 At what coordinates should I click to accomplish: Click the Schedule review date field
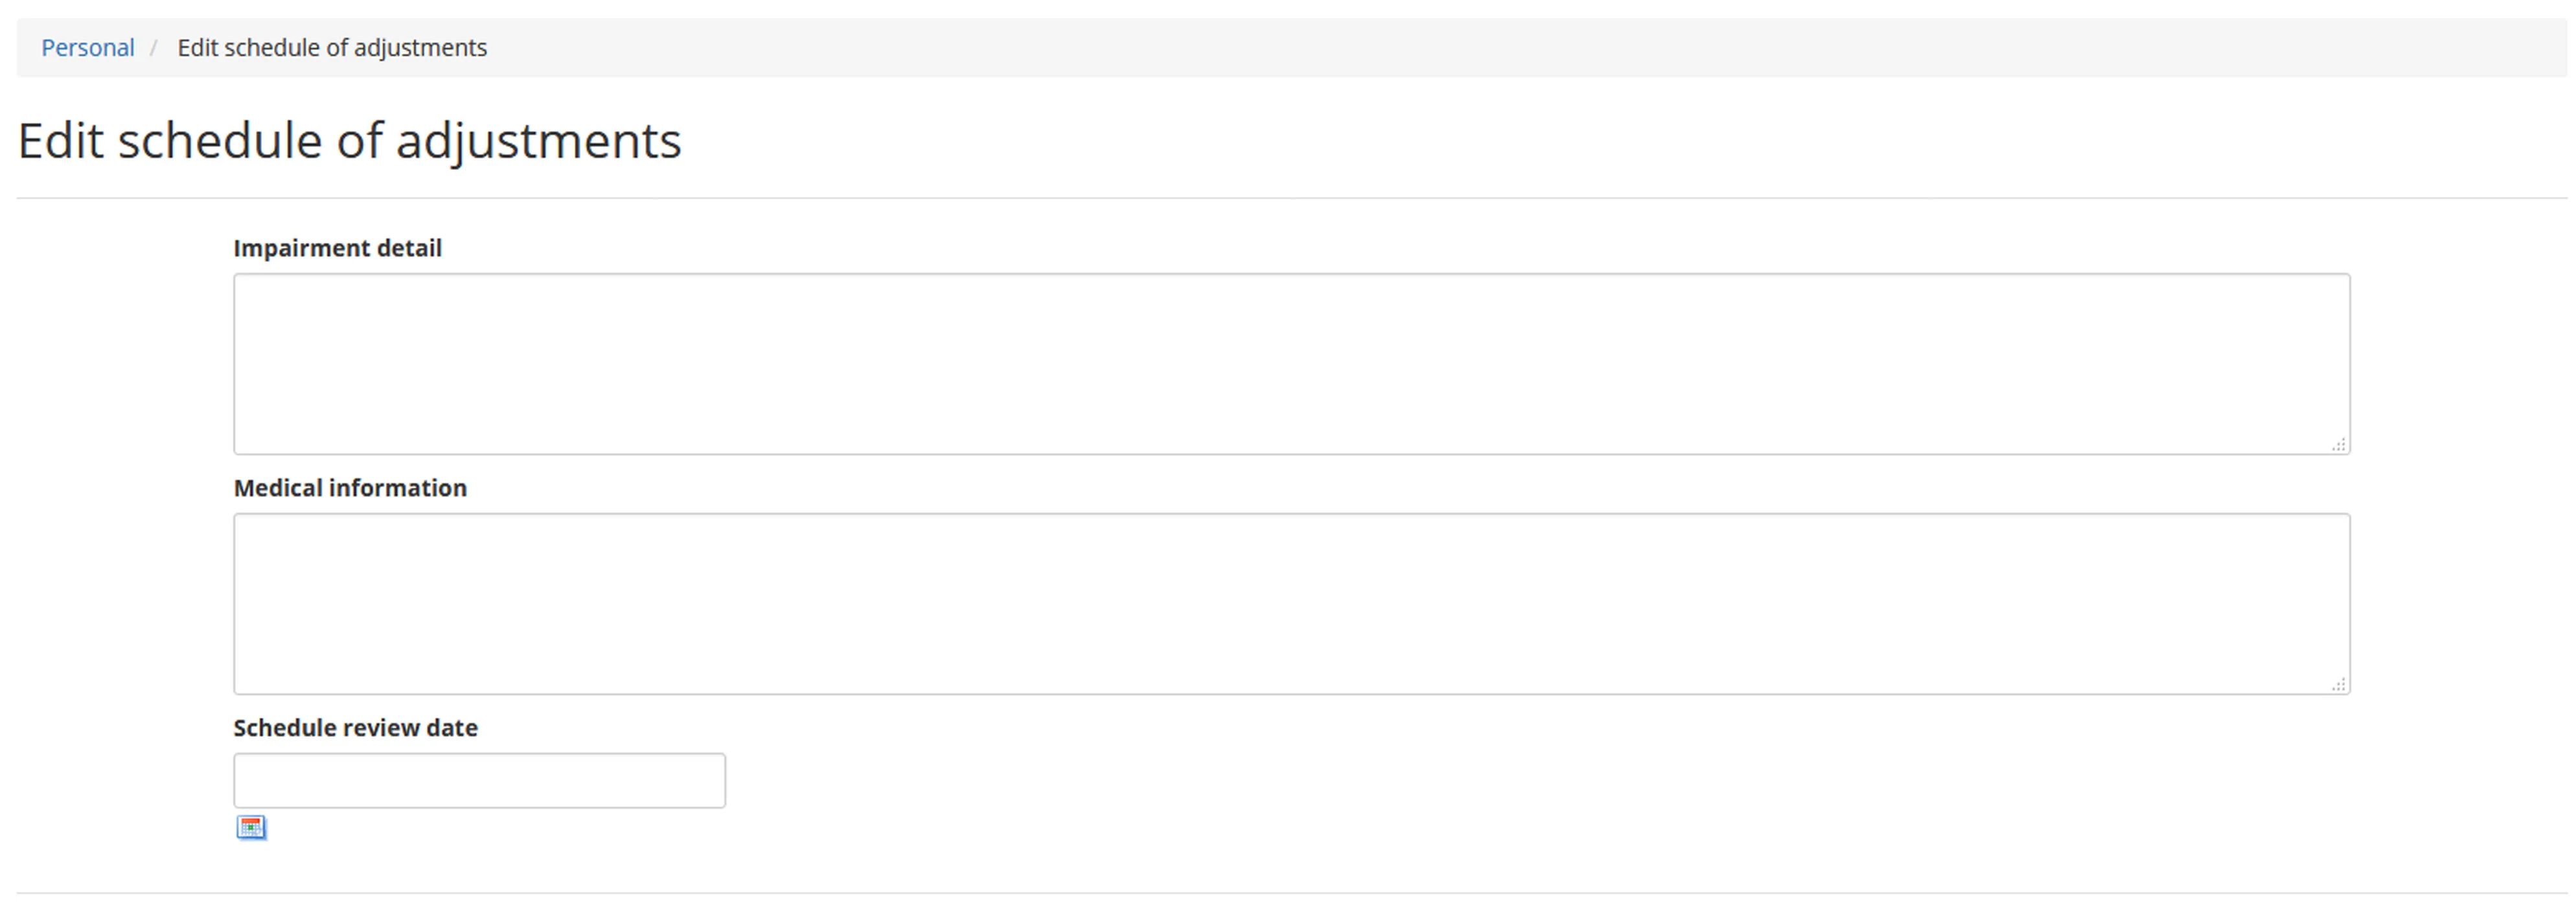[479, 780]
